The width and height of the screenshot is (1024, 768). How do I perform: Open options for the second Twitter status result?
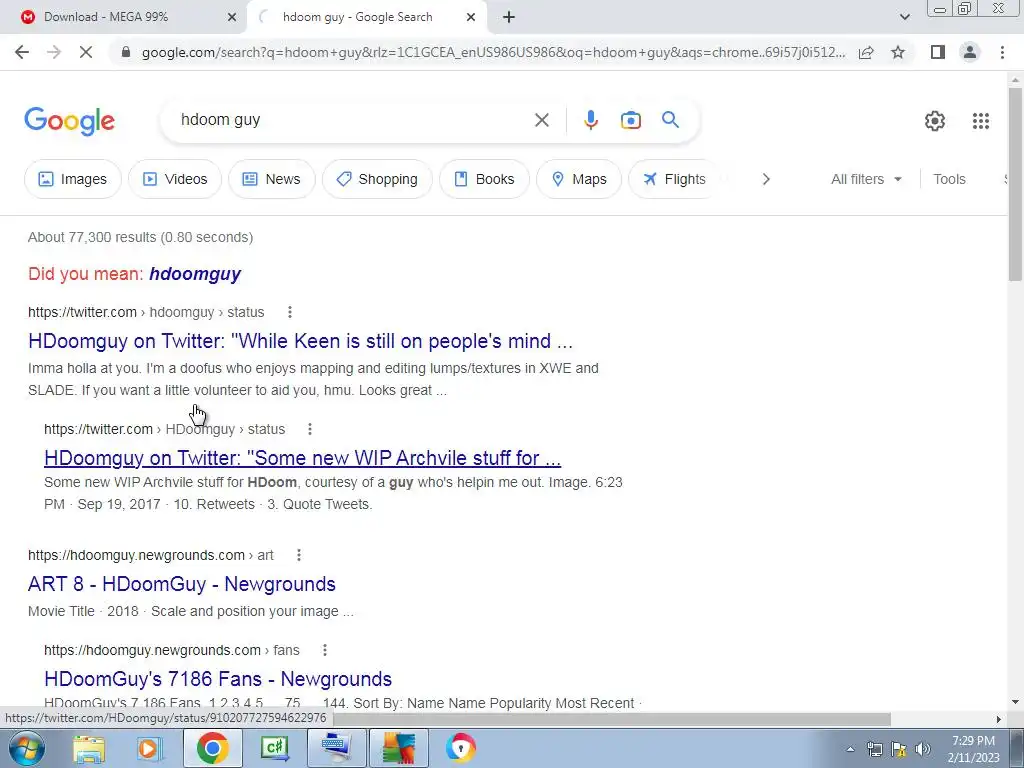pos(310,429)
